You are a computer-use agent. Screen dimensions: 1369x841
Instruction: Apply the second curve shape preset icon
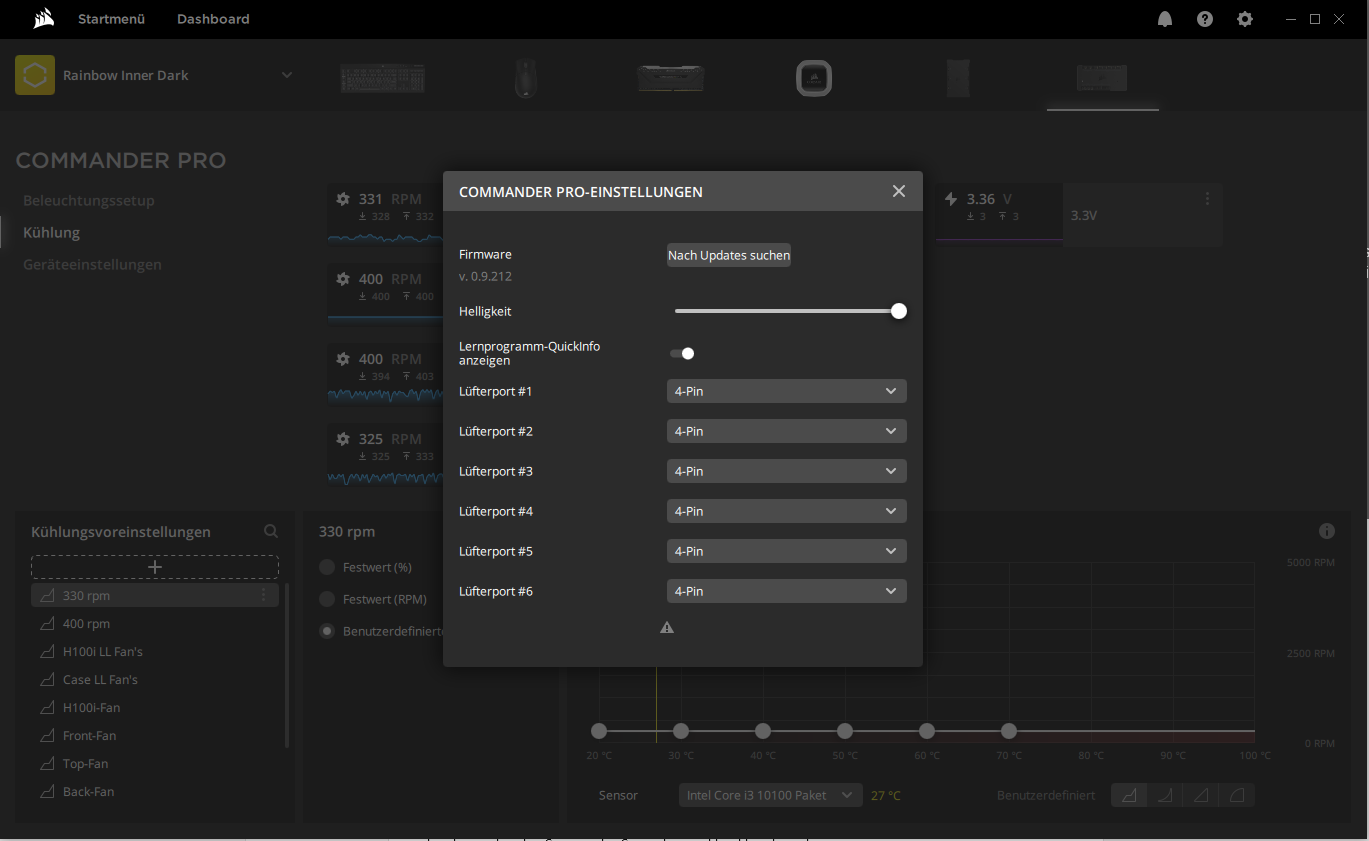click(1165, 795)
